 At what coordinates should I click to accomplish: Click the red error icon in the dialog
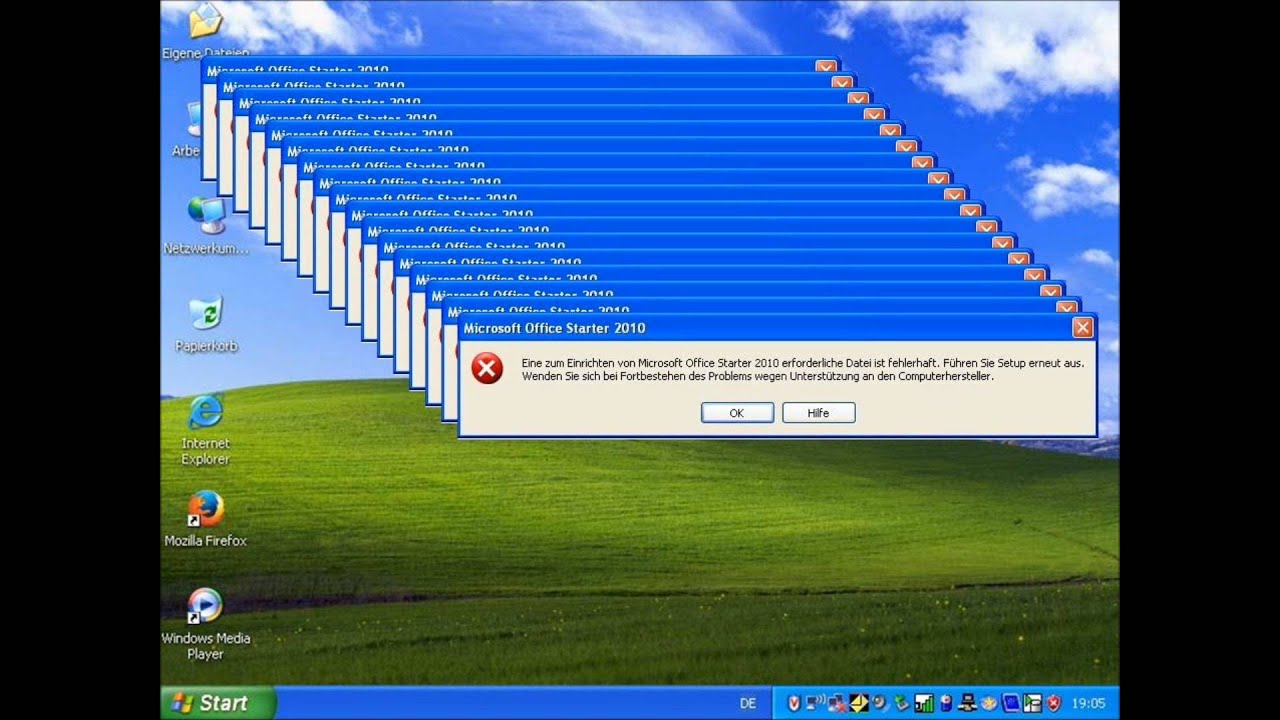click(487, 369)
